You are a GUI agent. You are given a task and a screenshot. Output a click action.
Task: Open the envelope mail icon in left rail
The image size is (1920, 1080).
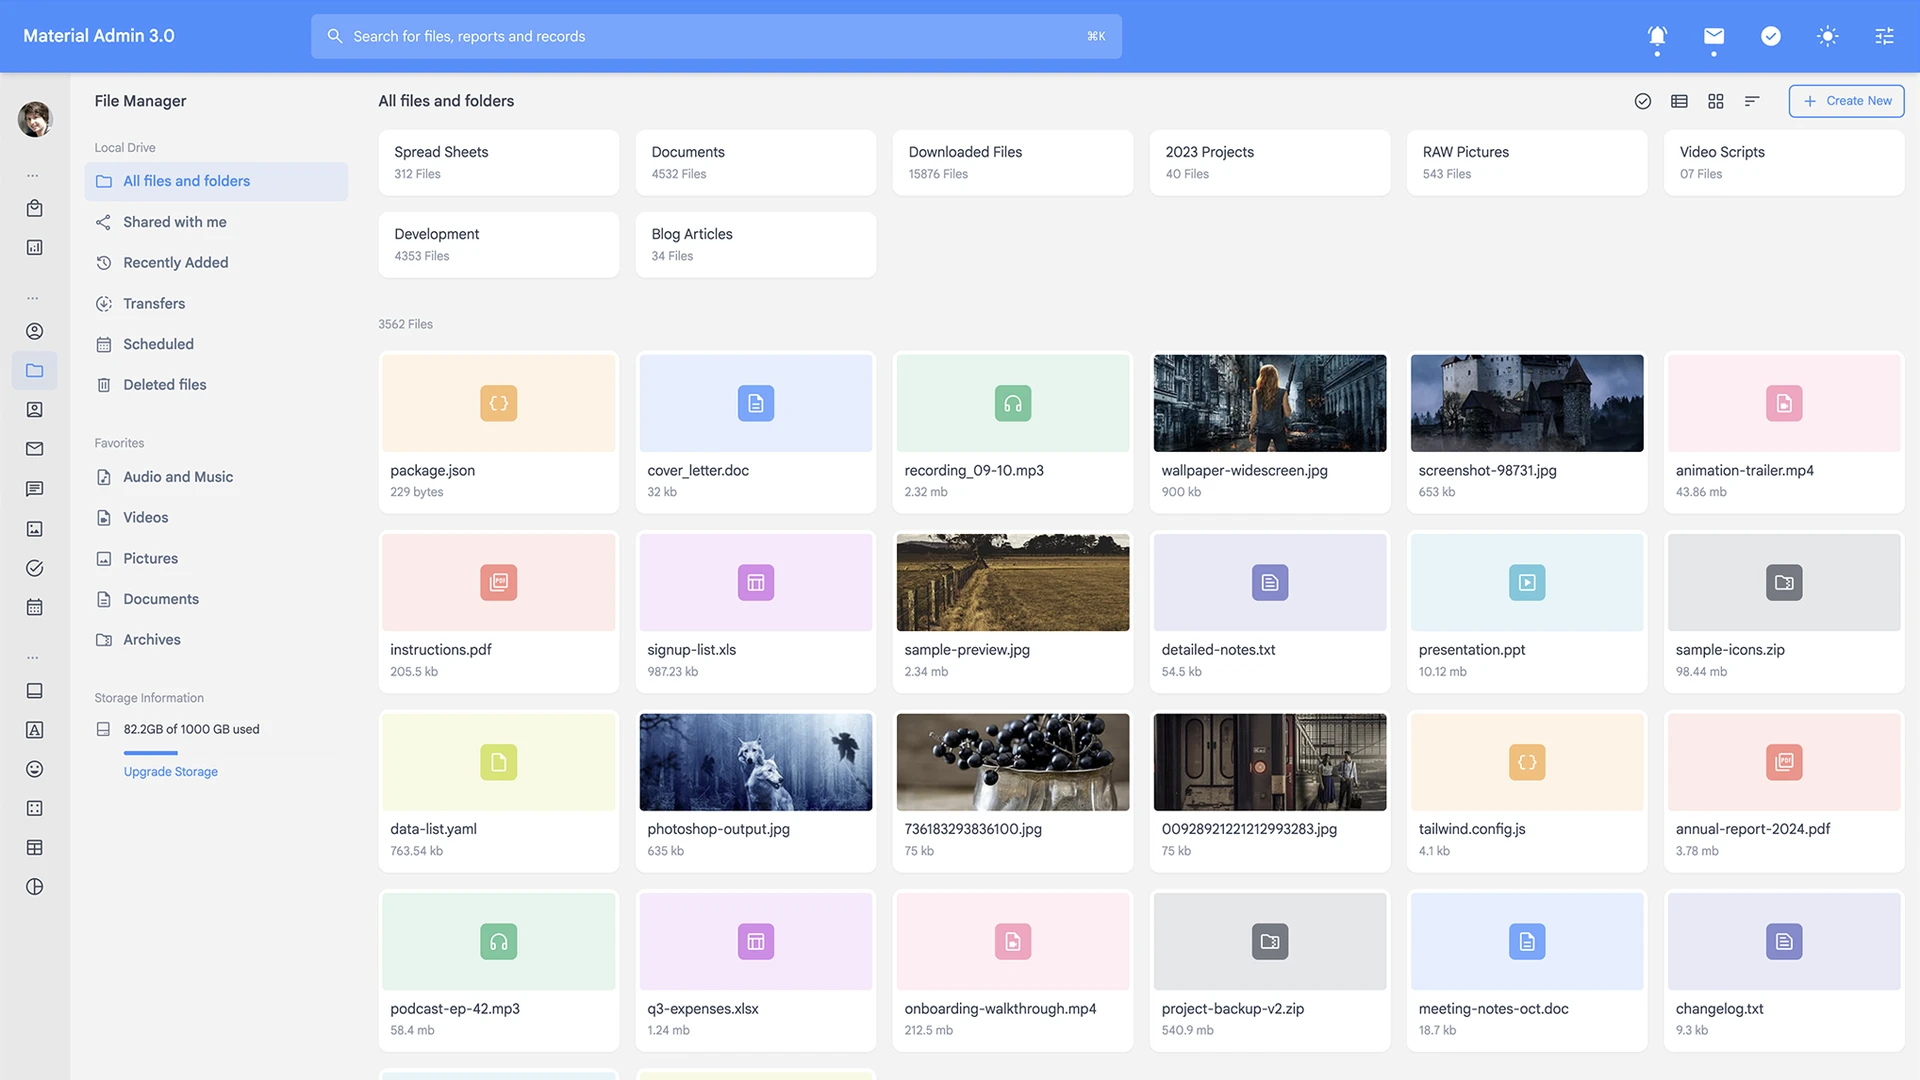[35, 449]
